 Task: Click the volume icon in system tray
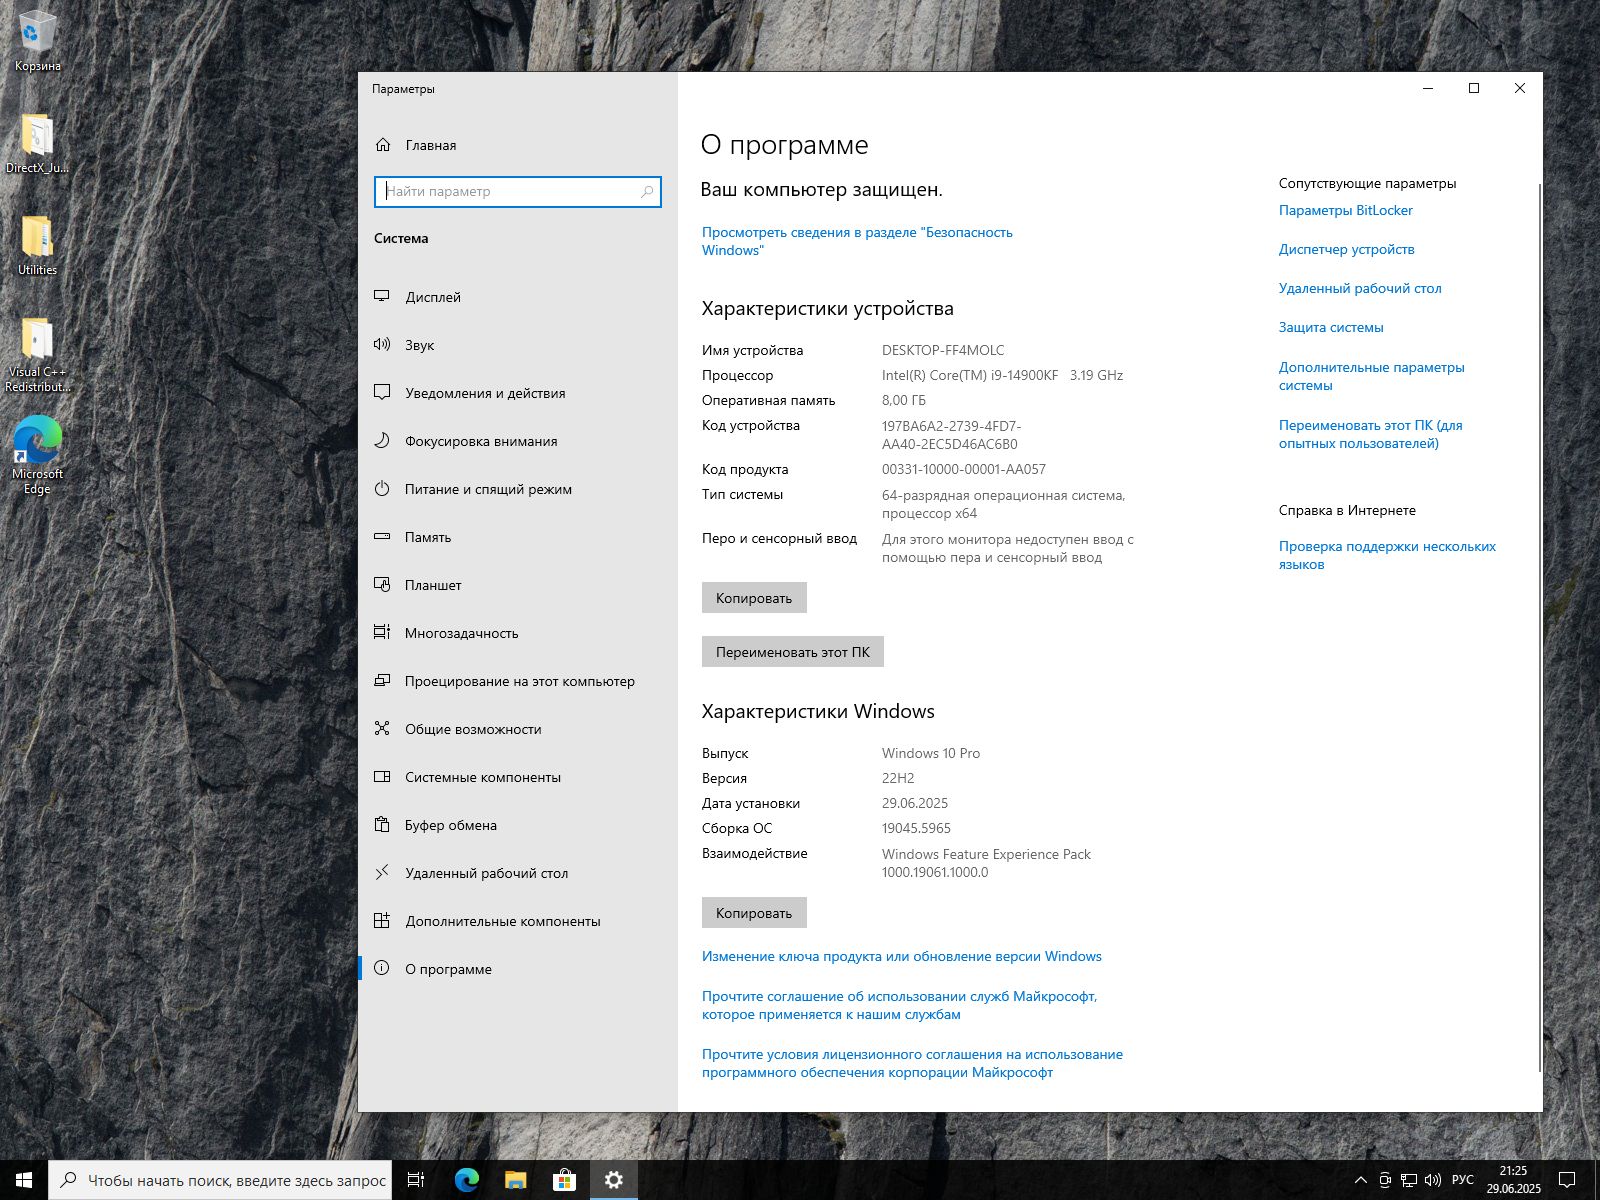[x=1433, y=1180]
